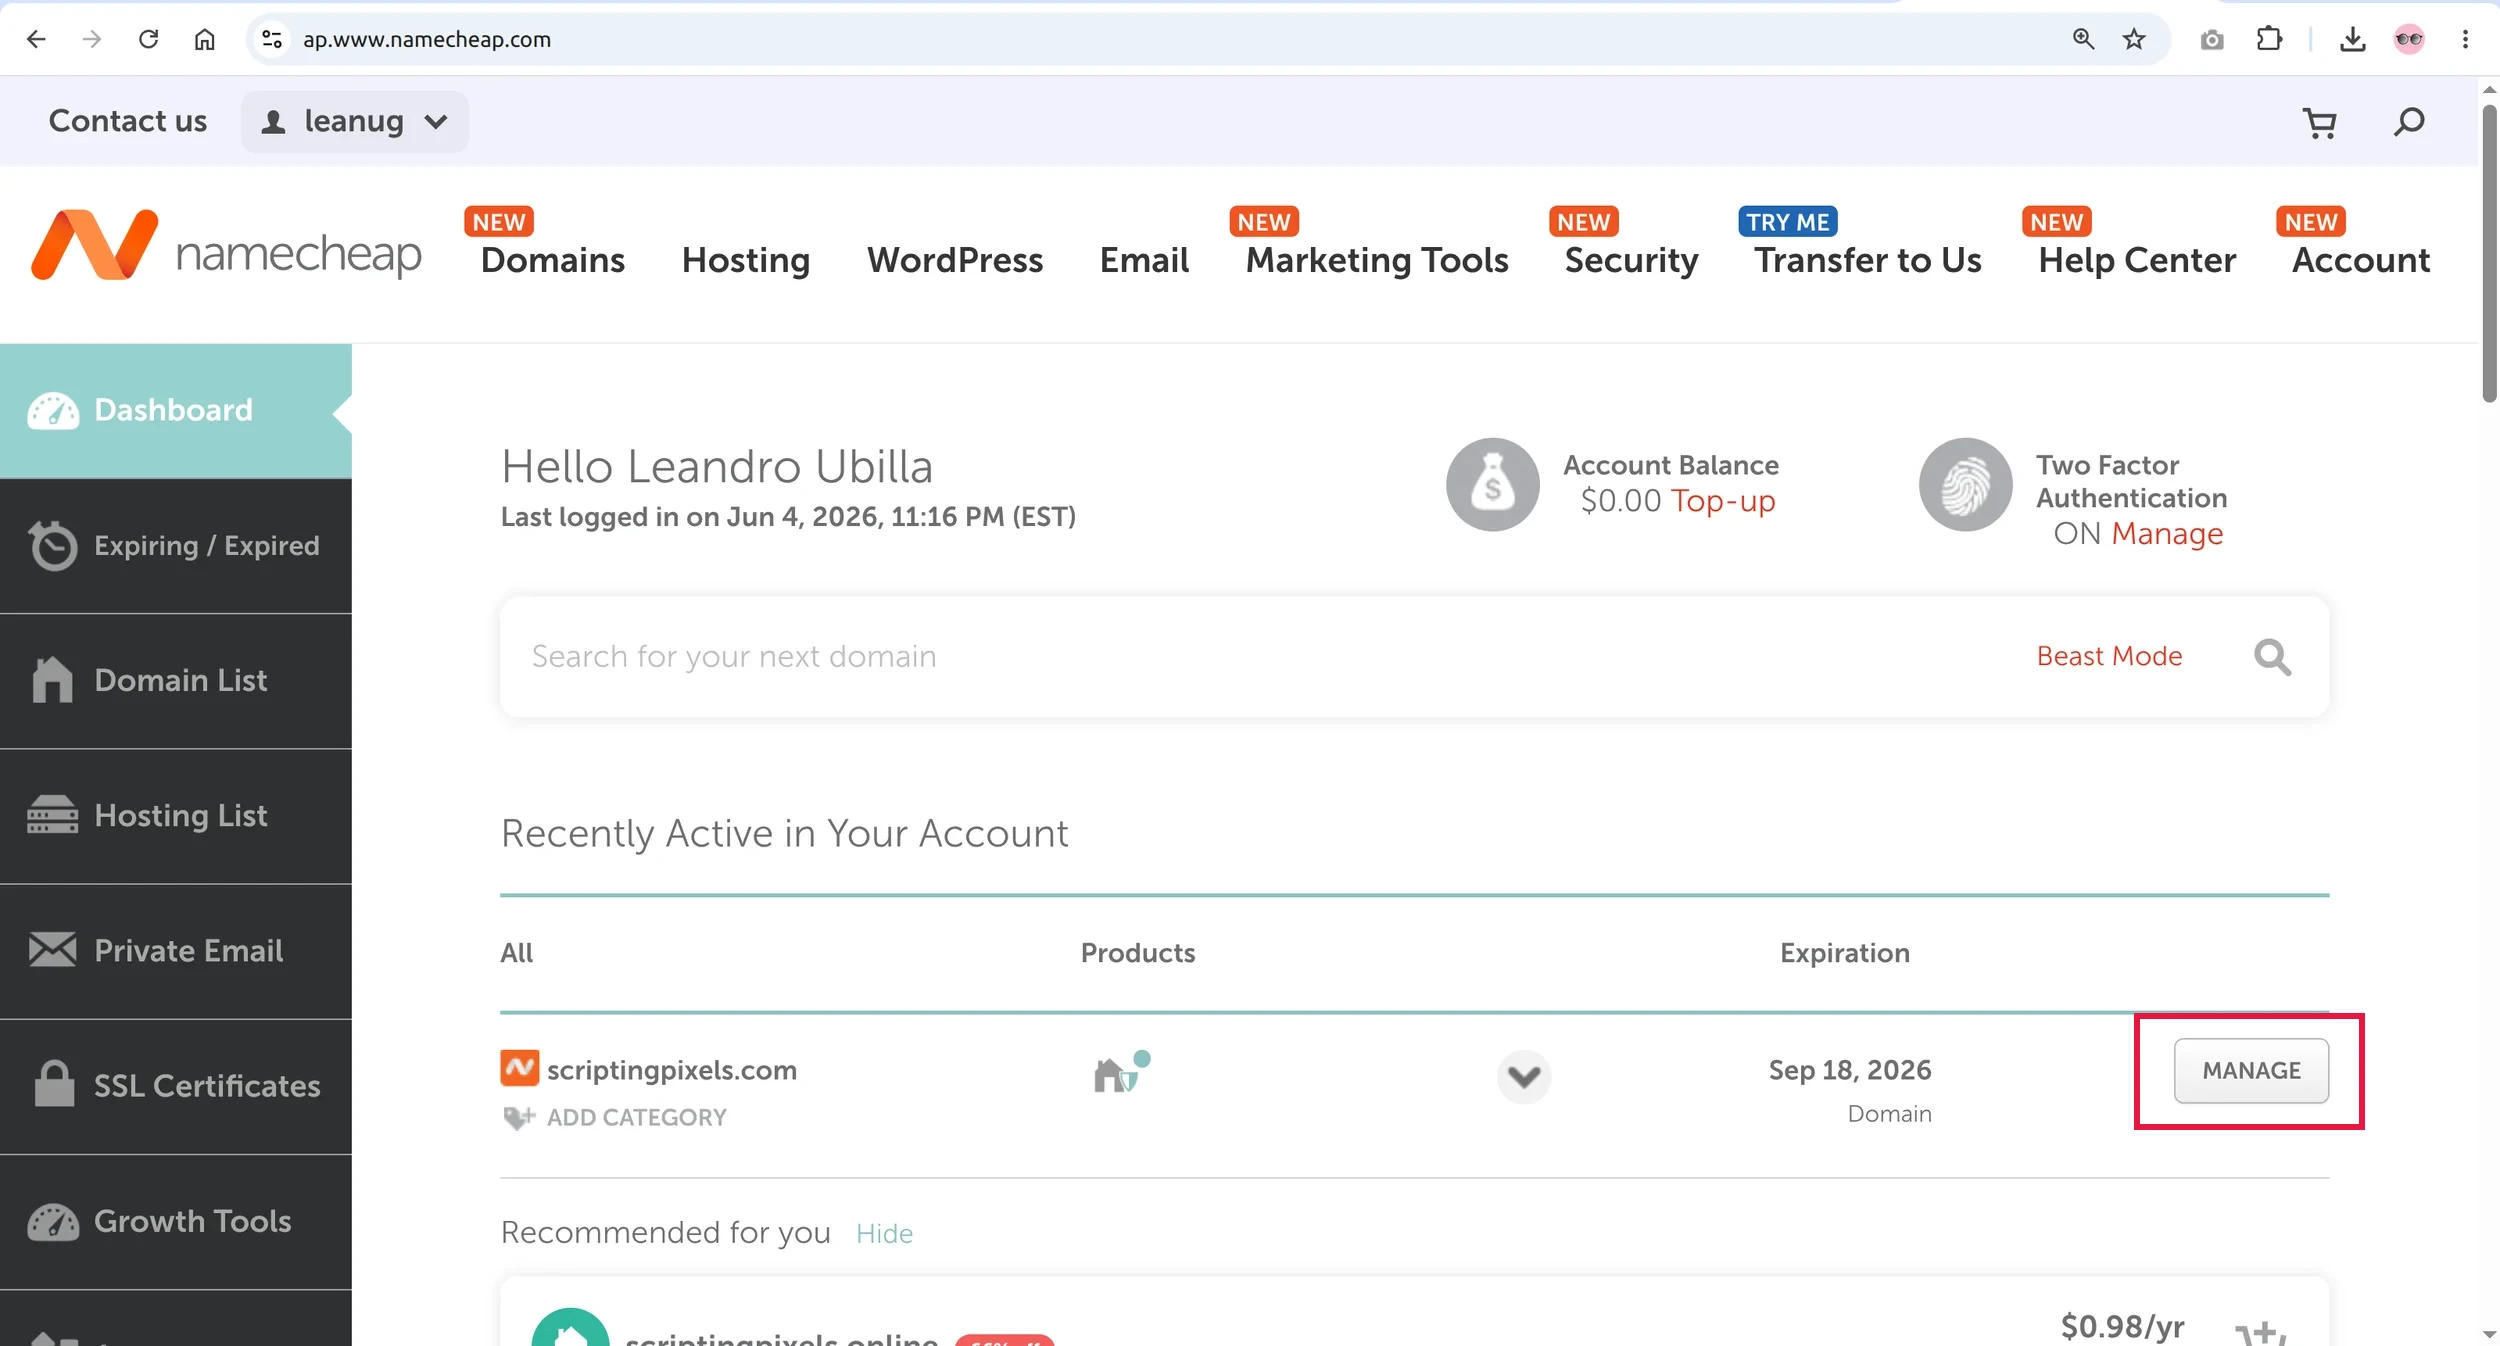Screen dimensions: 2500x1346
Task: Open Private Email in sidebar
Action: coord(176,951)
